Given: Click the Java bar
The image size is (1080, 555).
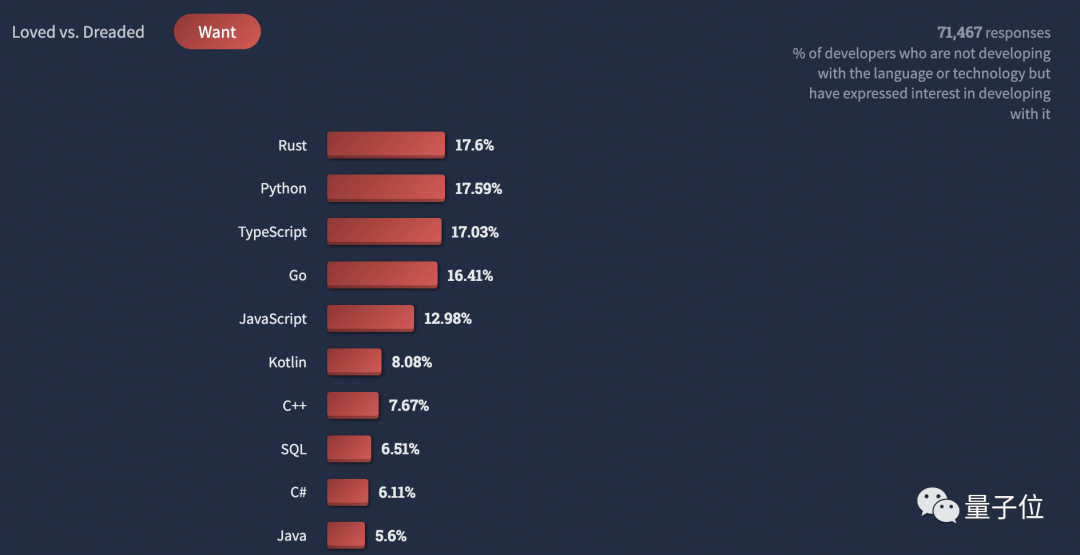Looking at the screenshot, I should click(x=345, y=535).
